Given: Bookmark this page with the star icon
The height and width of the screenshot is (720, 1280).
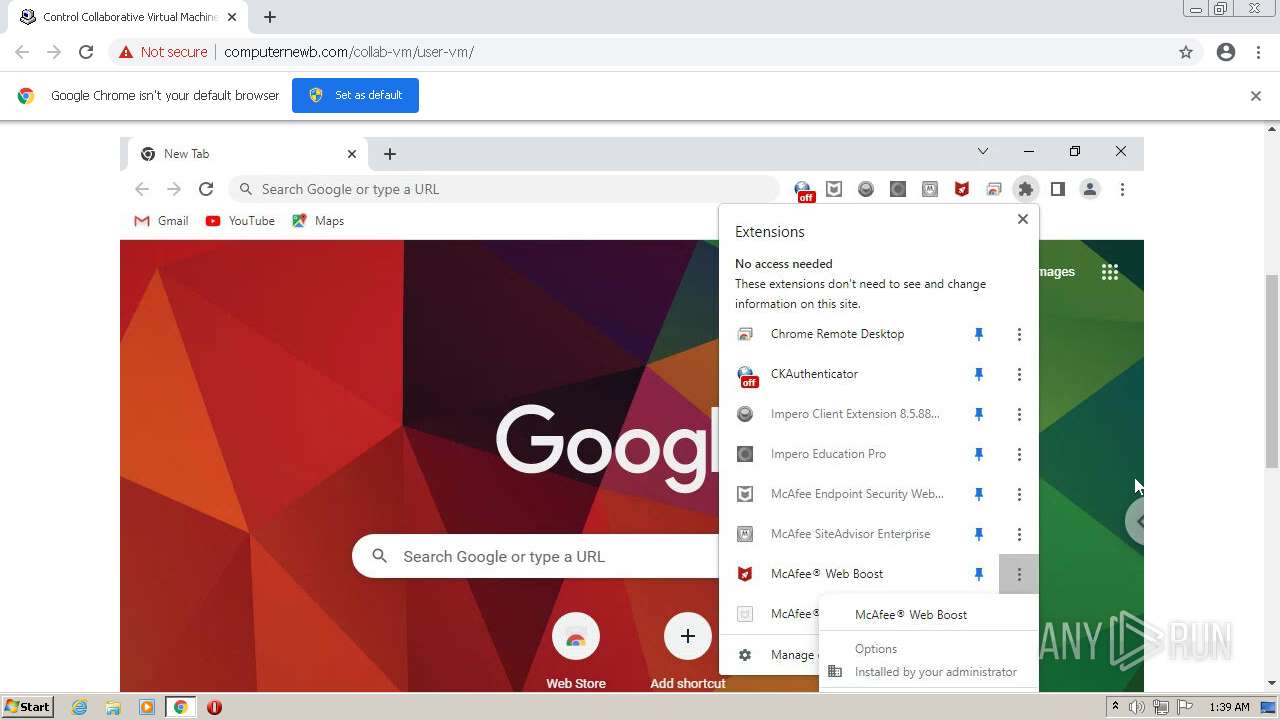Looking at the screenshot, I should [1186, 52].
